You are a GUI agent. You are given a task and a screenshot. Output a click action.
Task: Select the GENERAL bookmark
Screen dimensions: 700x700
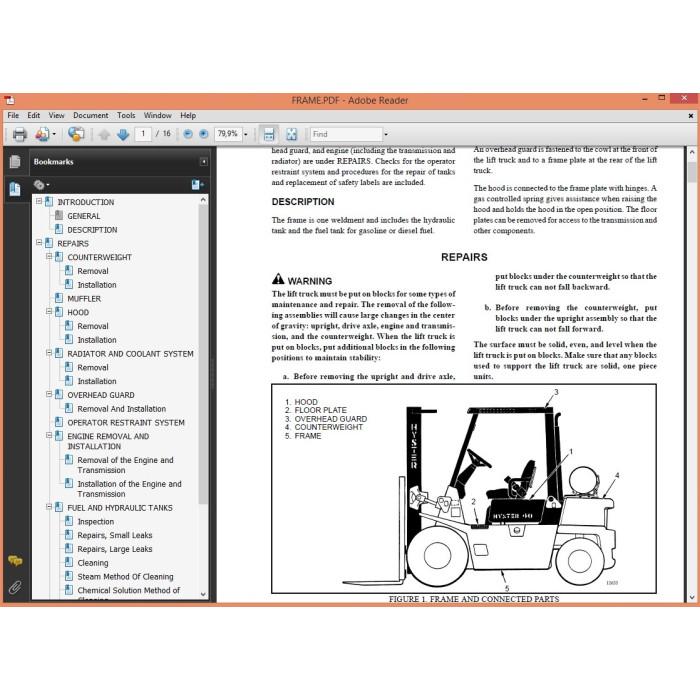click(83, 216)
